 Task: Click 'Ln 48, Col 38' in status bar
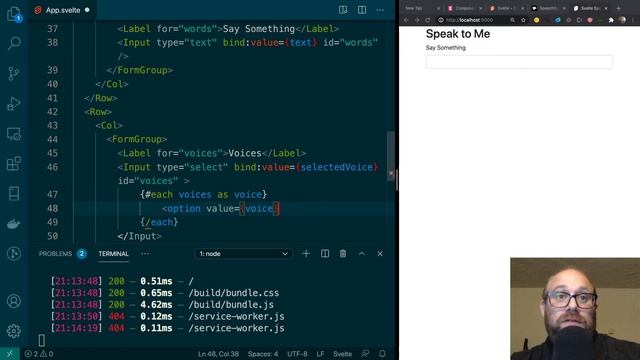tap(218, 353)
